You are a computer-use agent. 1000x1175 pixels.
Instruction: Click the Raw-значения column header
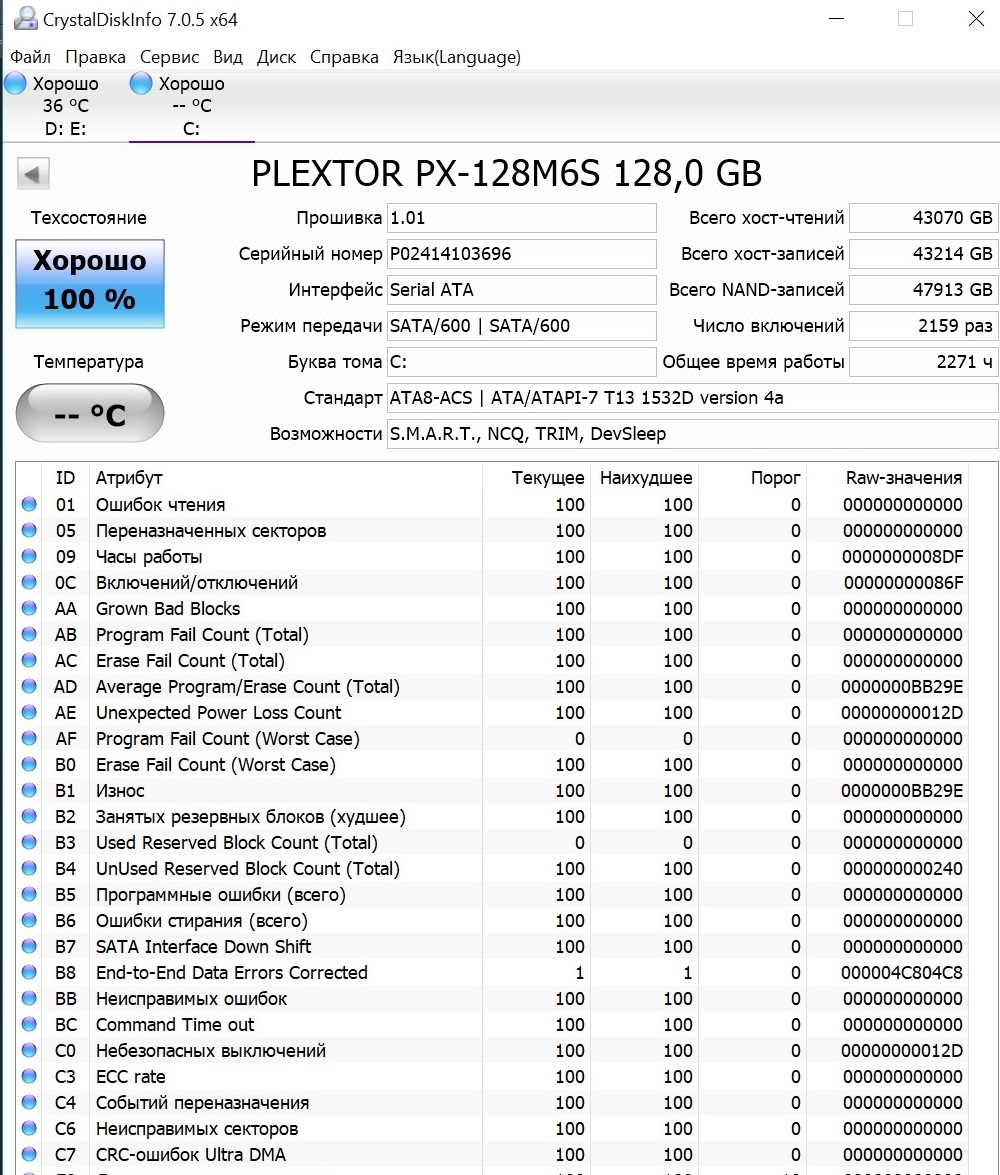tap(904, 478)
